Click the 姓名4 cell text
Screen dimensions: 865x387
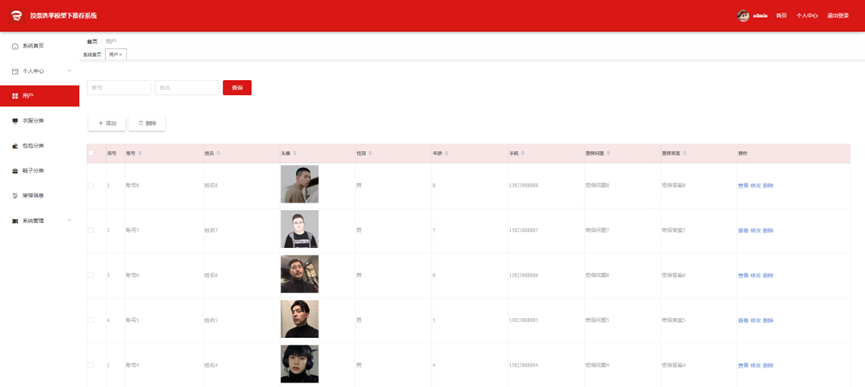(x=211, y=366)
